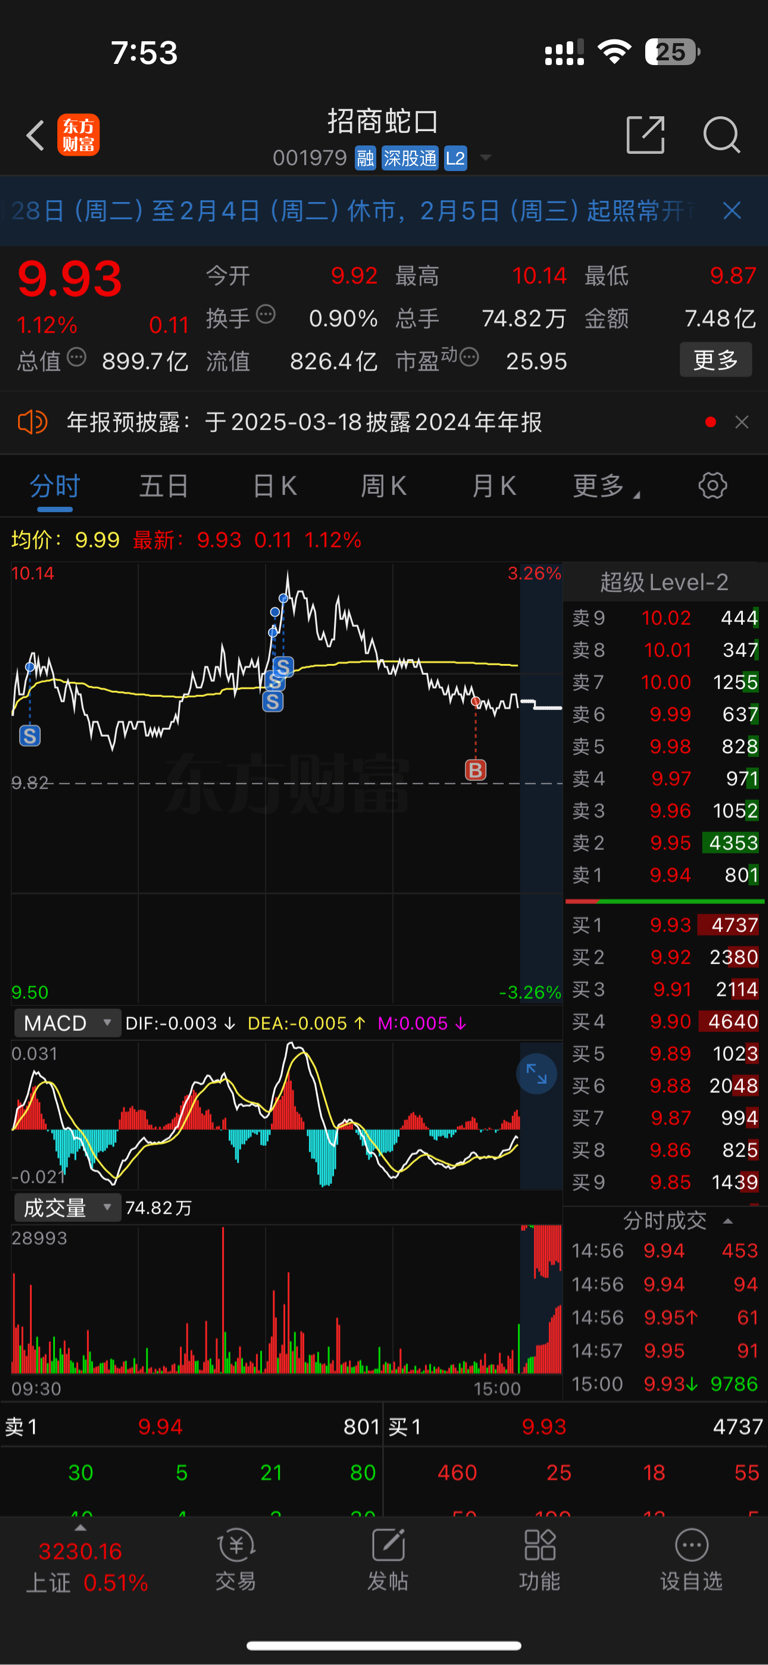Tap the 15:00 trade row 9786
This screenshot has width=768, height=1665.
tap(665, 1384)
